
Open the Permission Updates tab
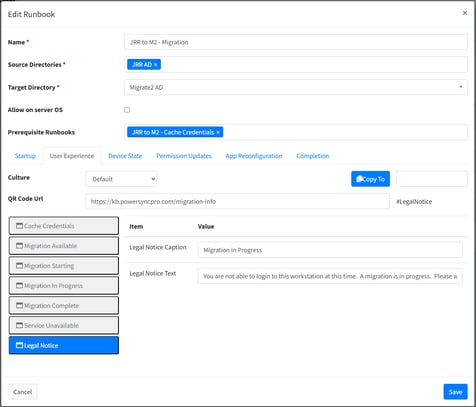pos(184,156)
